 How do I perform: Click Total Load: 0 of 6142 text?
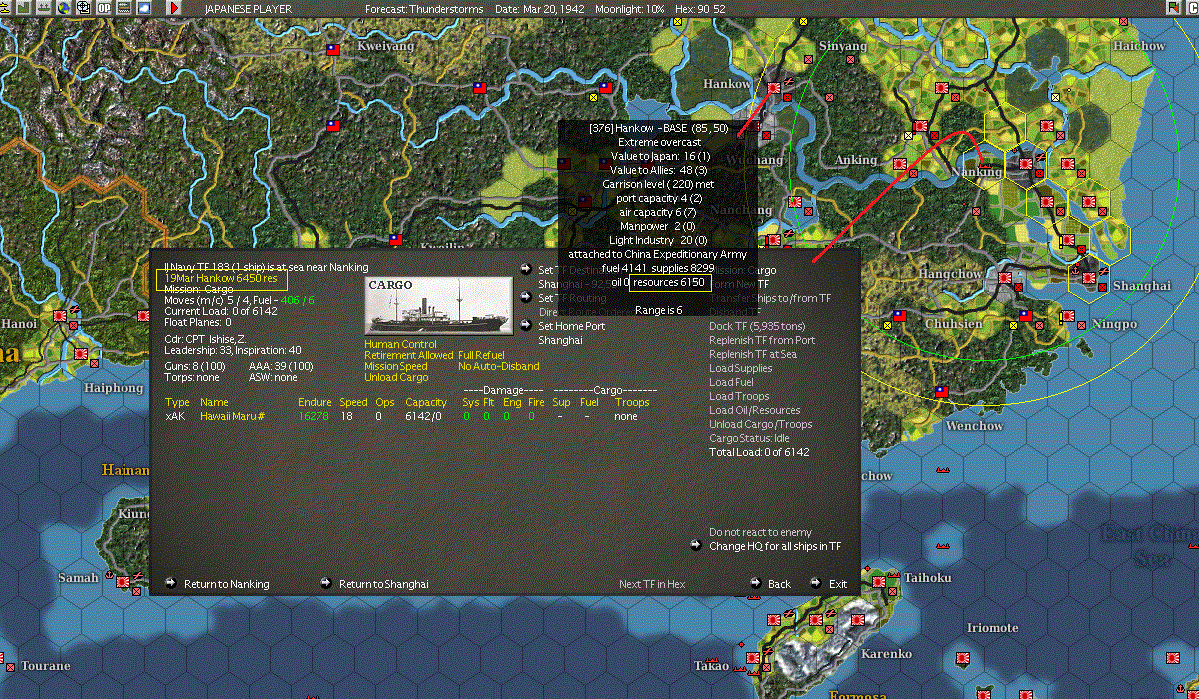pyautogui.click(x=759, y=452)
